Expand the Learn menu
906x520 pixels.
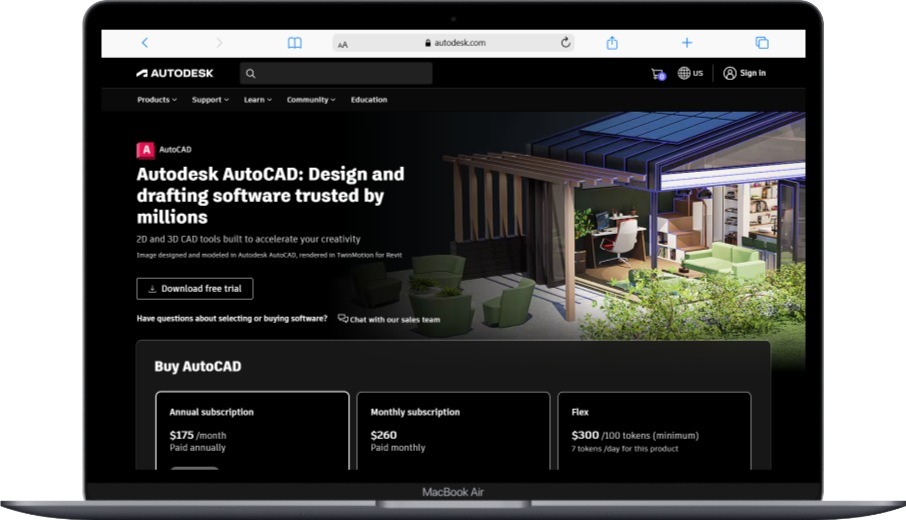point(258,99)
